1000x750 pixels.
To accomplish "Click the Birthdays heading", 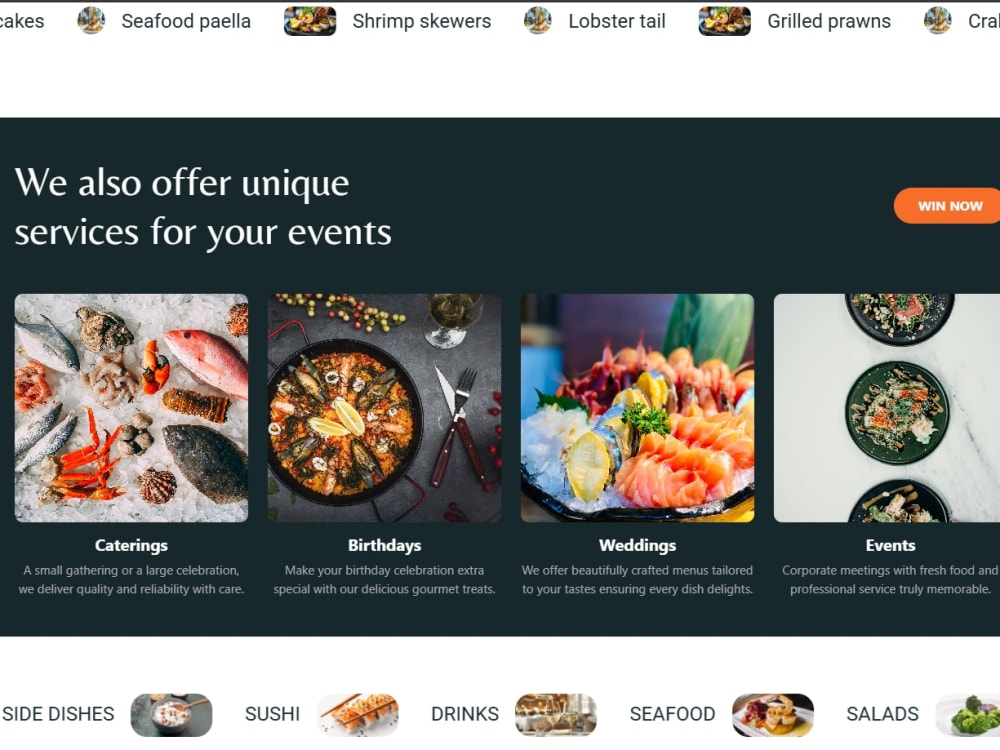I will pos(385,545).
